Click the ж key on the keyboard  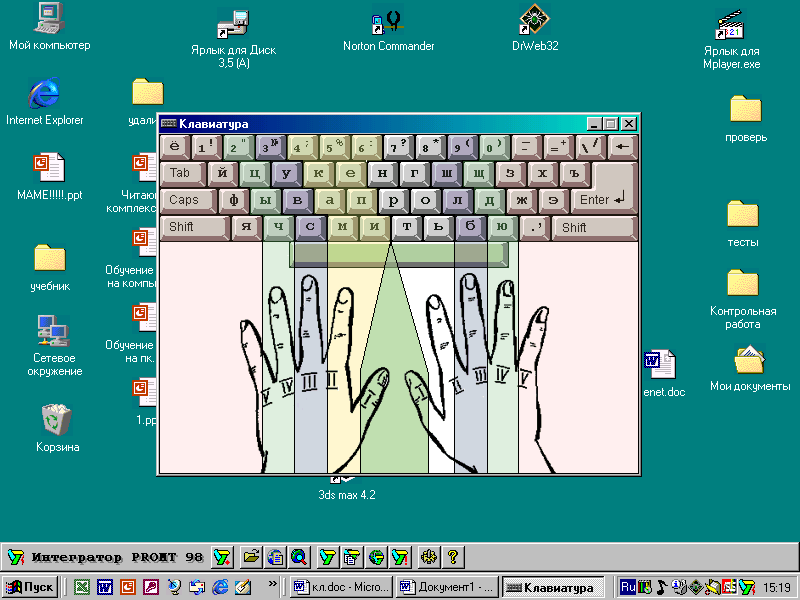(521, 201)
